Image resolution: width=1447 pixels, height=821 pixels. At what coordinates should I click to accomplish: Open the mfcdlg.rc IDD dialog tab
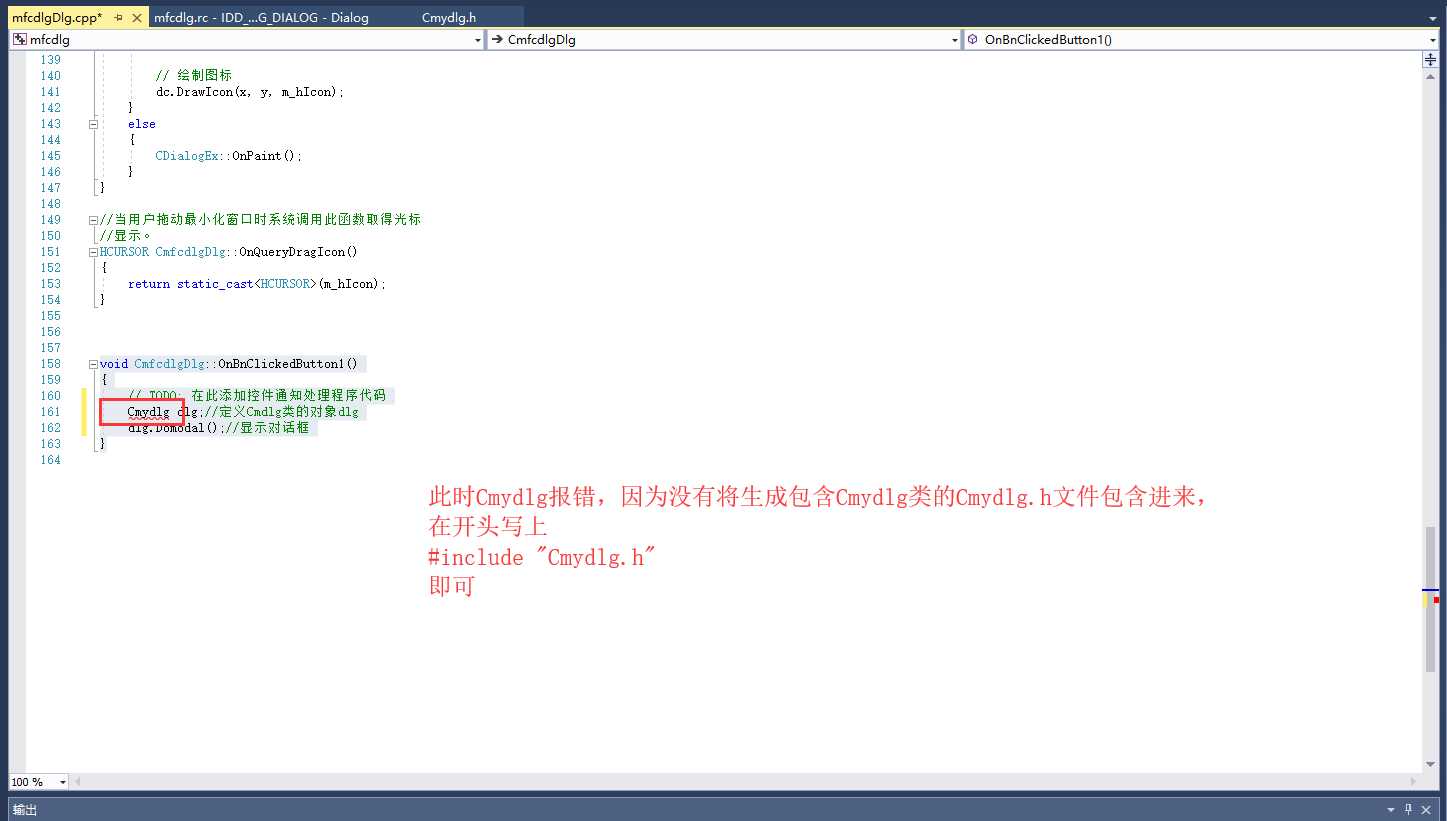click(261, 18)
